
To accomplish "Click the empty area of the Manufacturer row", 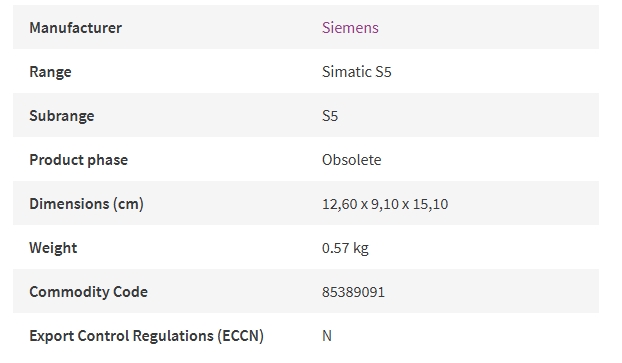I will [488, 27].
